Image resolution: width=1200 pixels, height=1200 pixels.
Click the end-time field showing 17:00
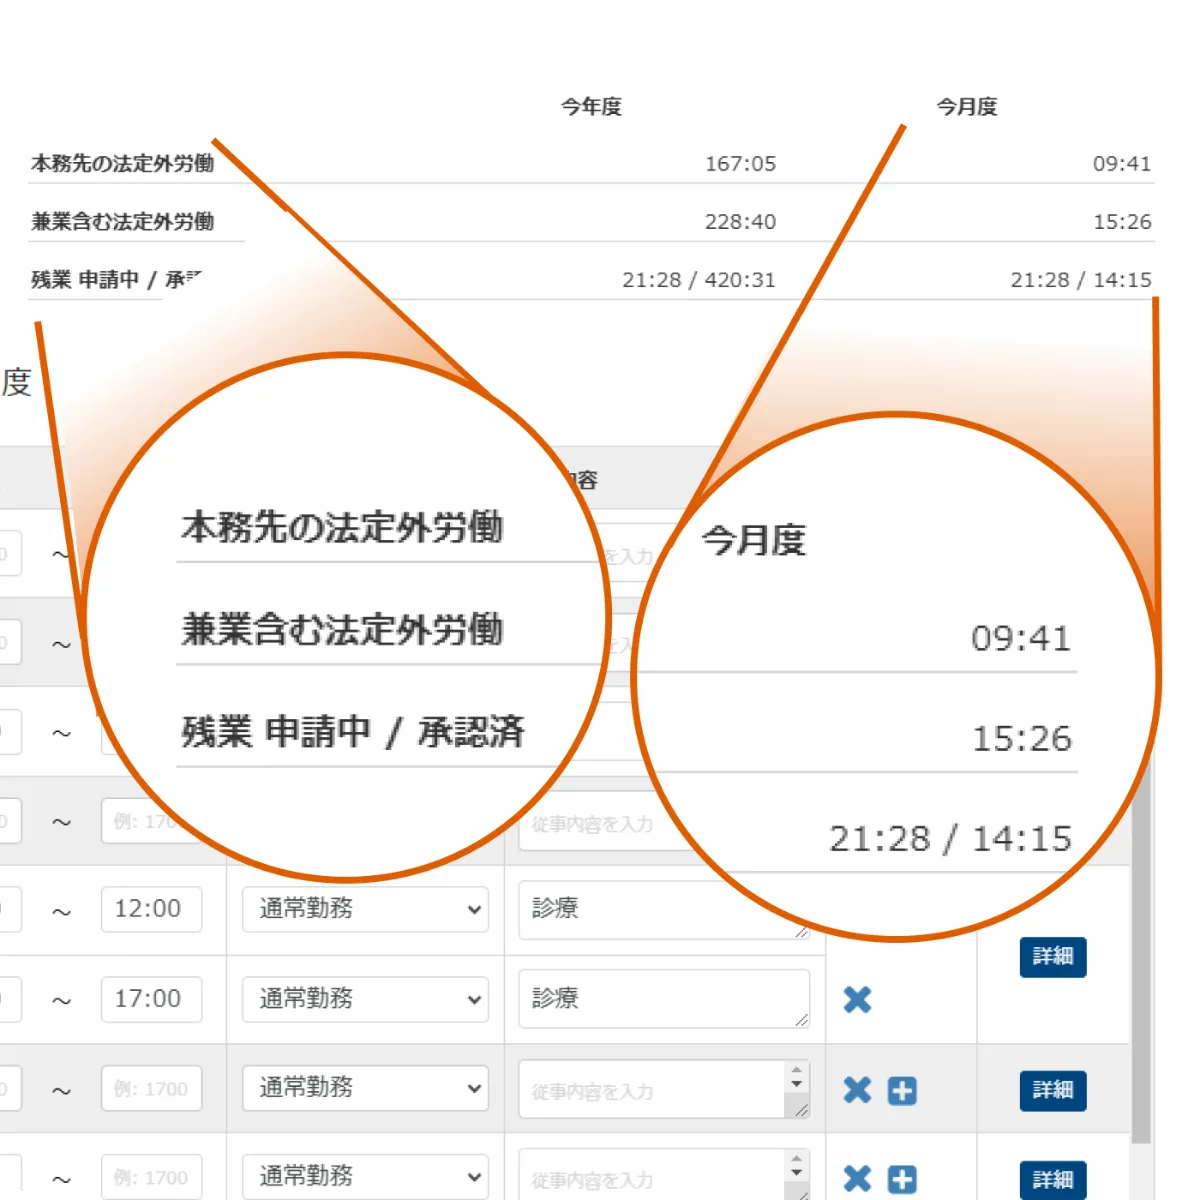(x=151, y=999)
